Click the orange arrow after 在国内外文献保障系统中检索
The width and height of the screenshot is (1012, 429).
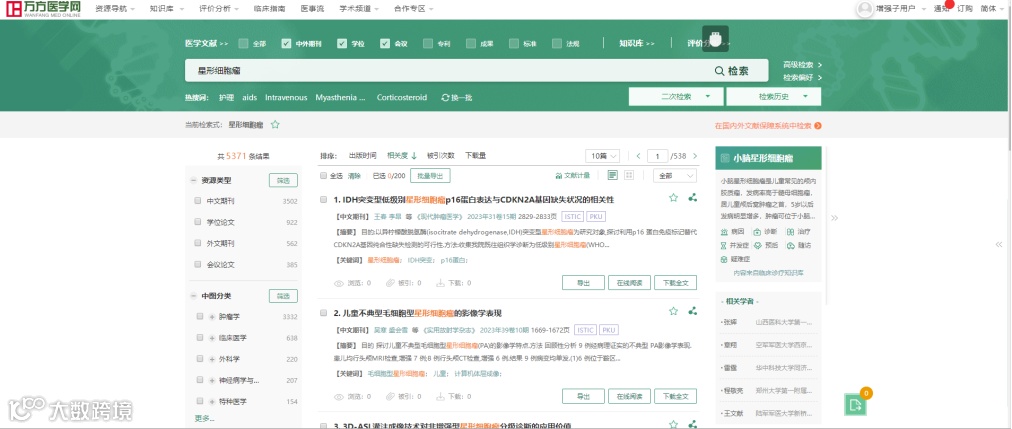(x=818, y=126)
